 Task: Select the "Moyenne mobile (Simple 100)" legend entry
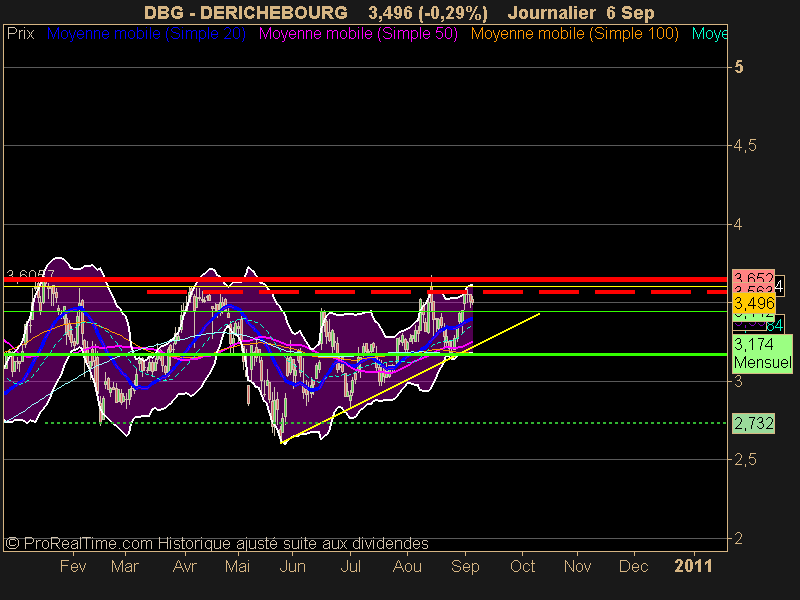(x=574, y=34)
